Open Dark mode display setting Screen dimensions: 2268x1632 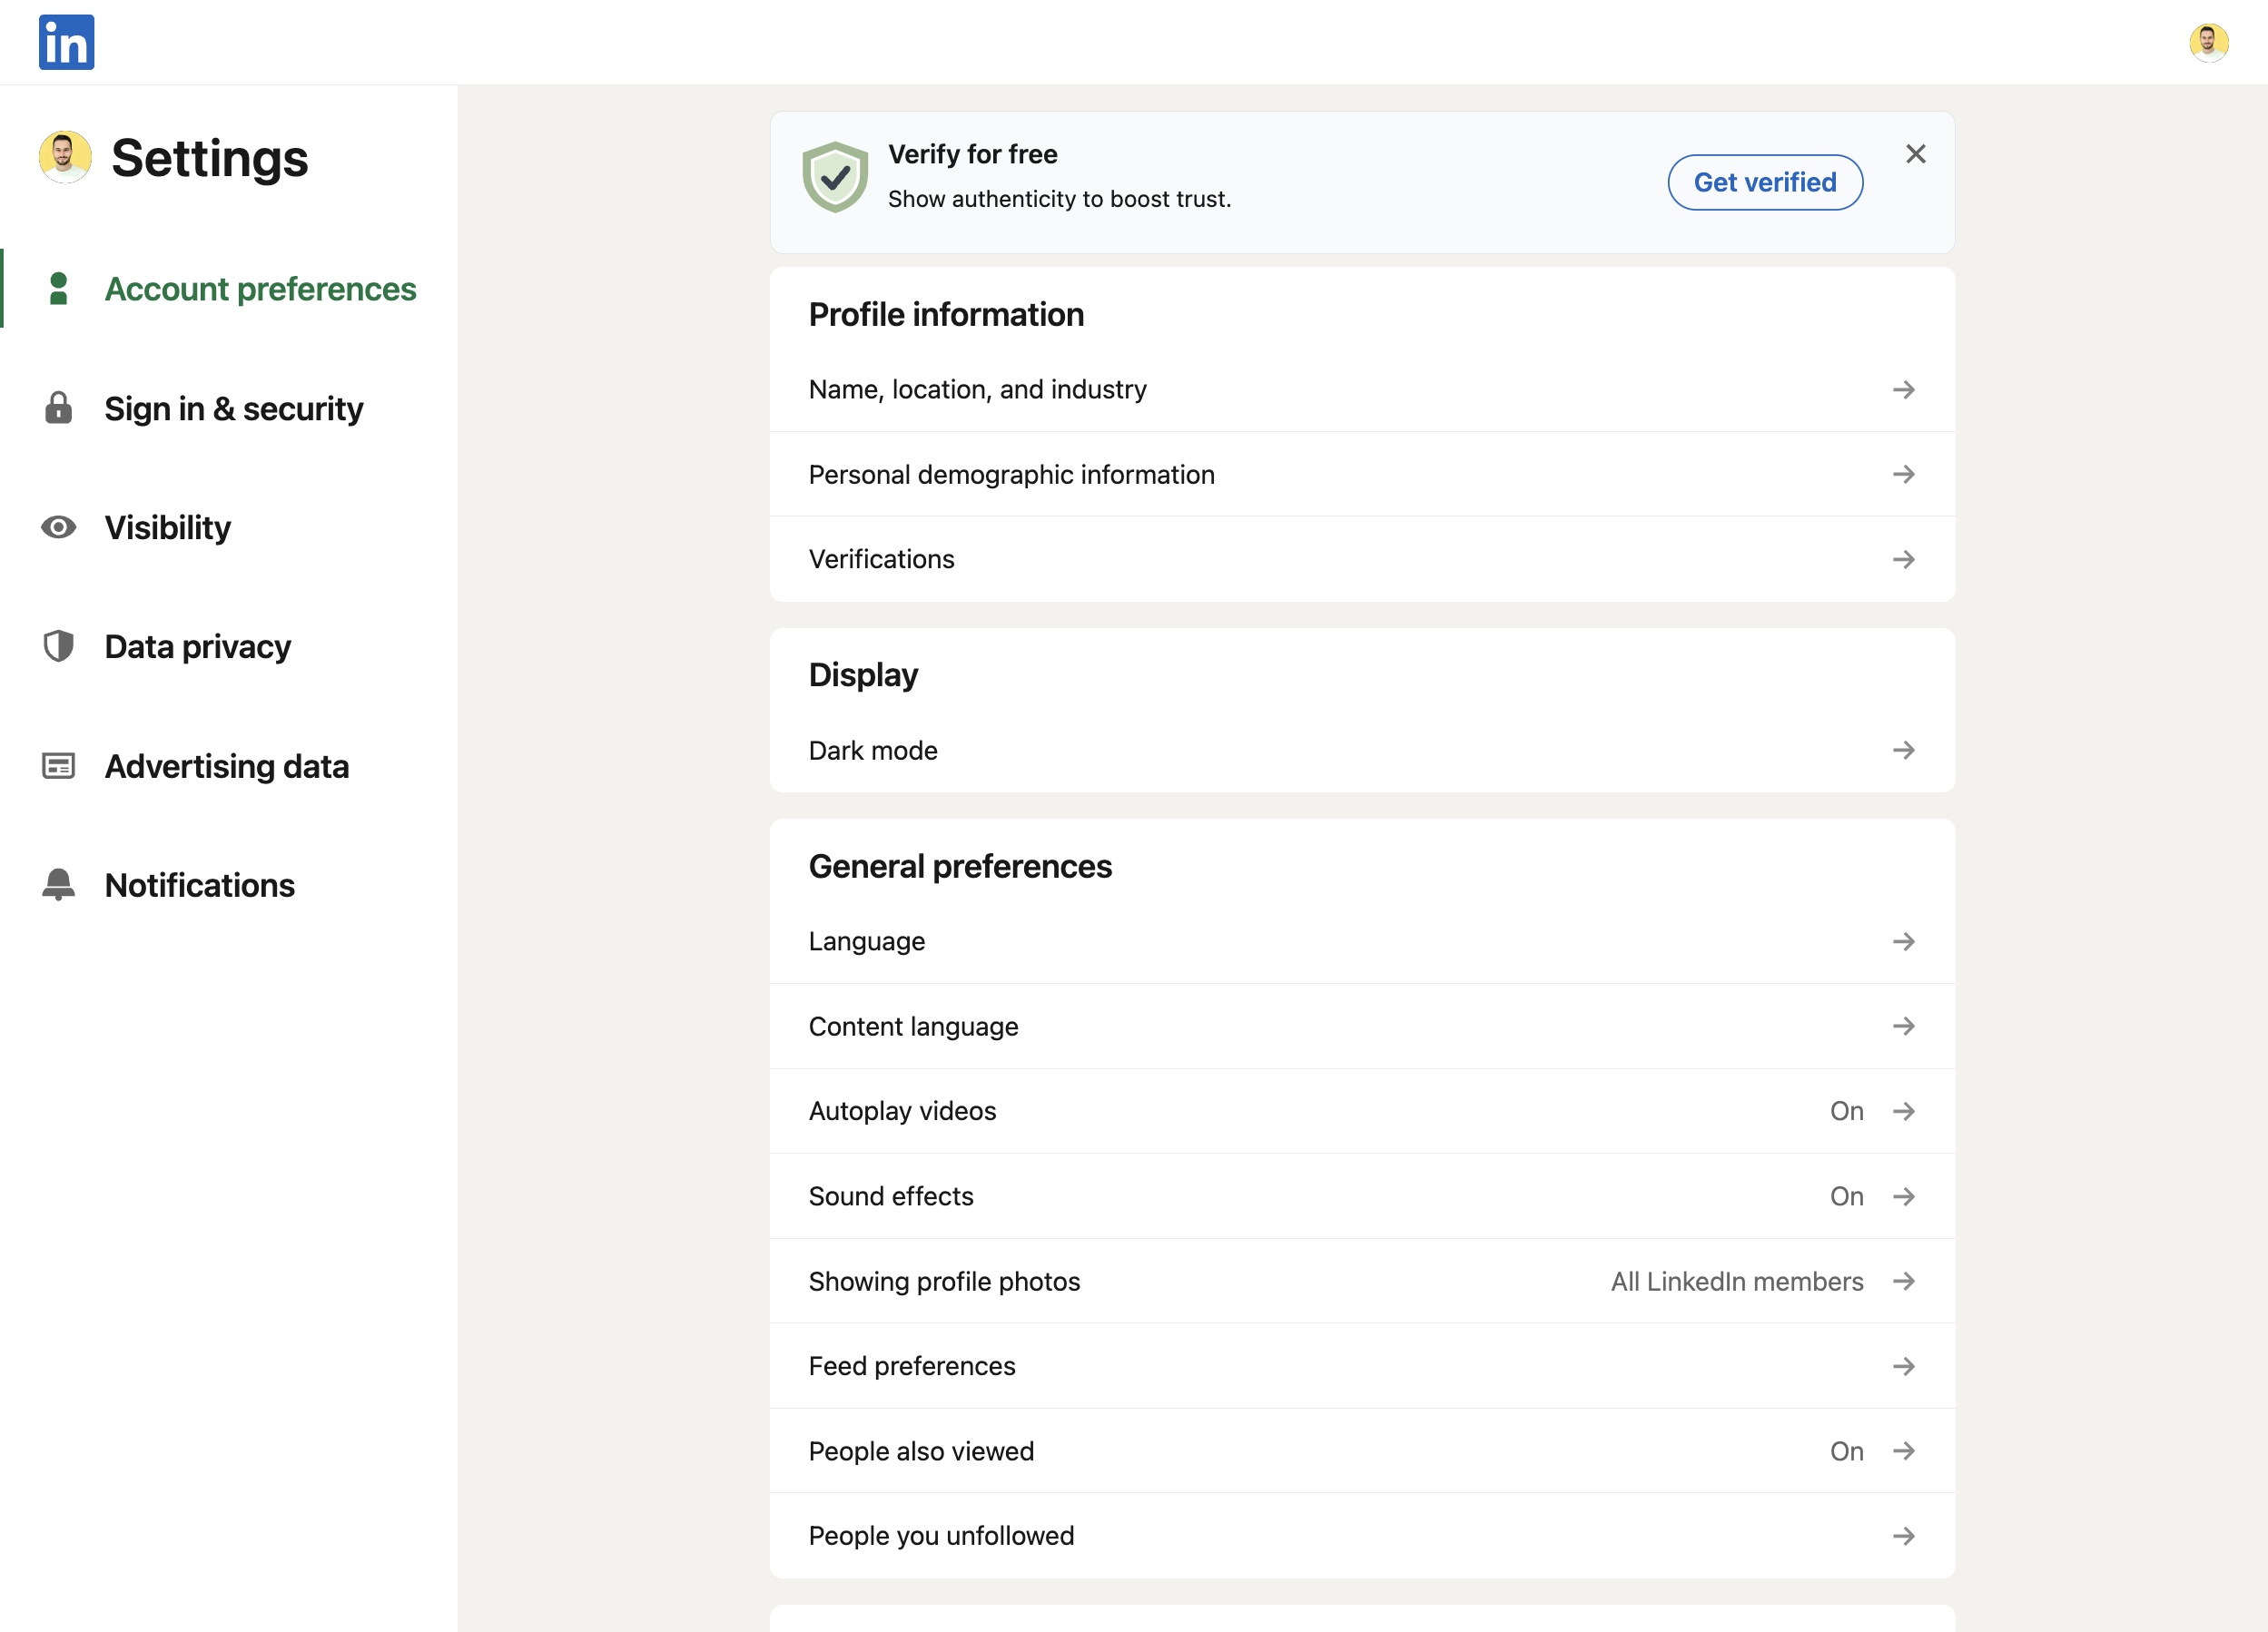pyautogui.click(x=1362, y=750)
